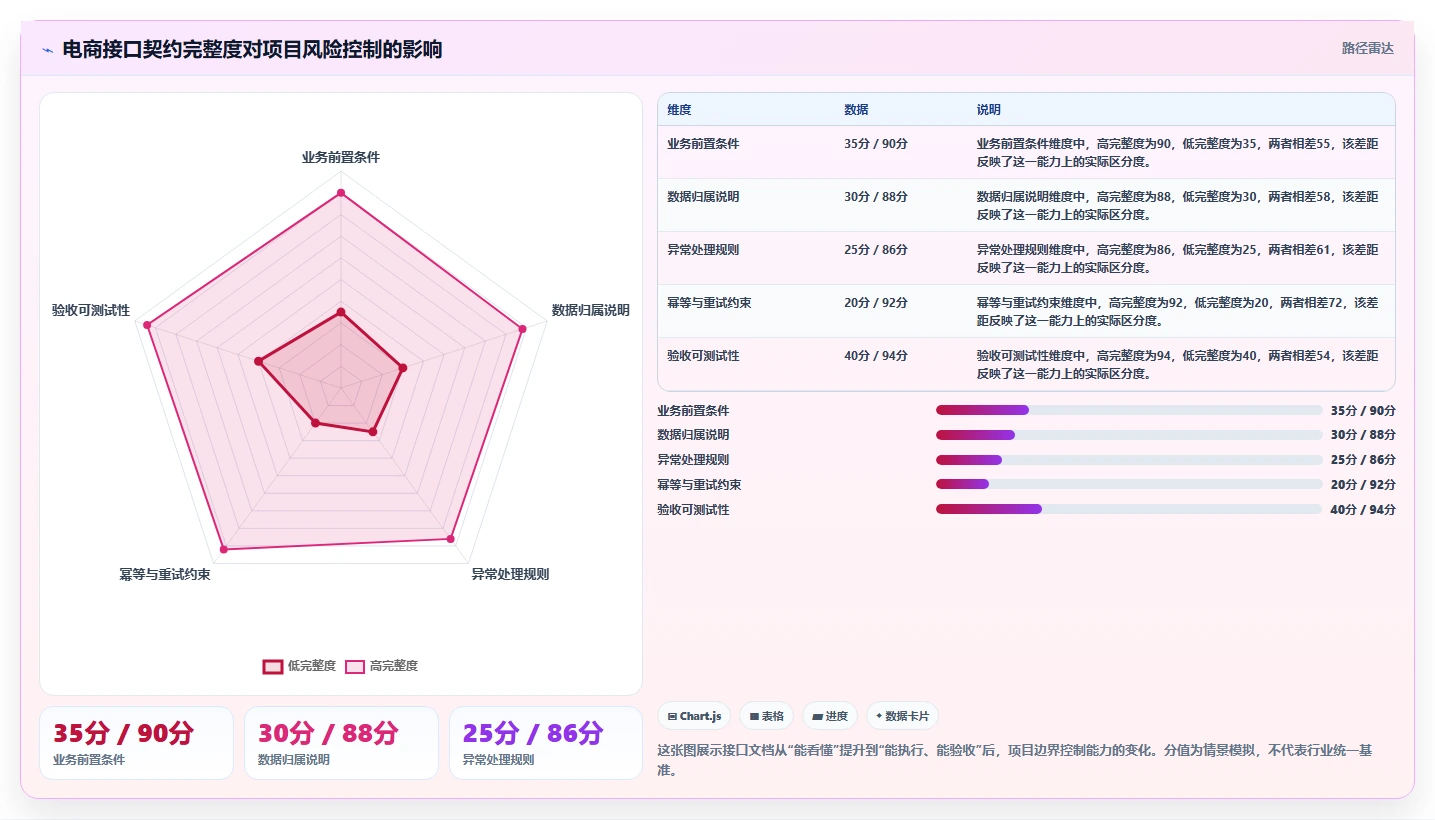Click the 异常处理规则 table row name
The image size is (1435, 820).
click(x=703, y=250)
